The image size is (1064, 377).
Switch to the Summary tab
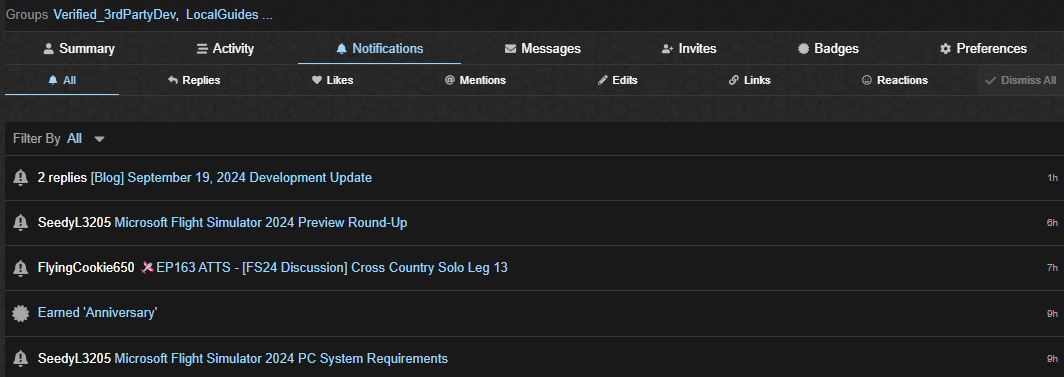[x=79, y=49]
